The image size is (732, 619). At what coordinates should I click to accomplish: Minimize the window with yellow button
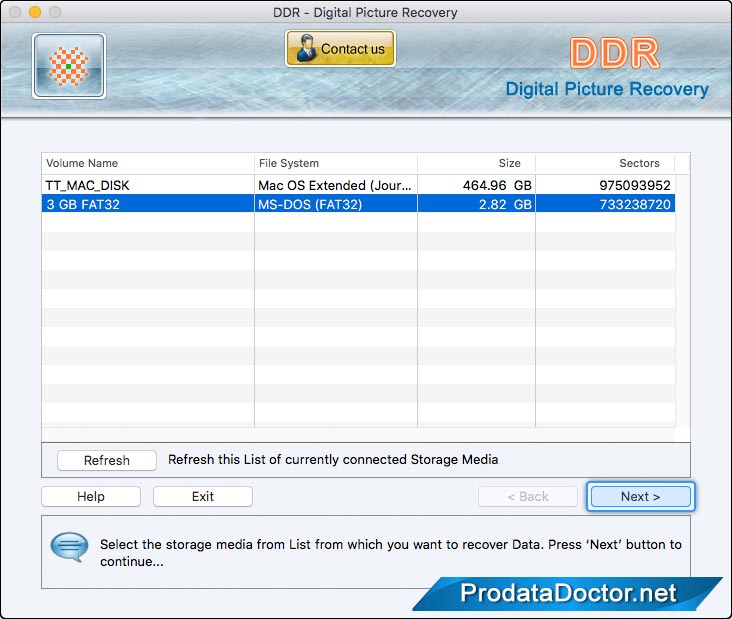click(35, 12)
